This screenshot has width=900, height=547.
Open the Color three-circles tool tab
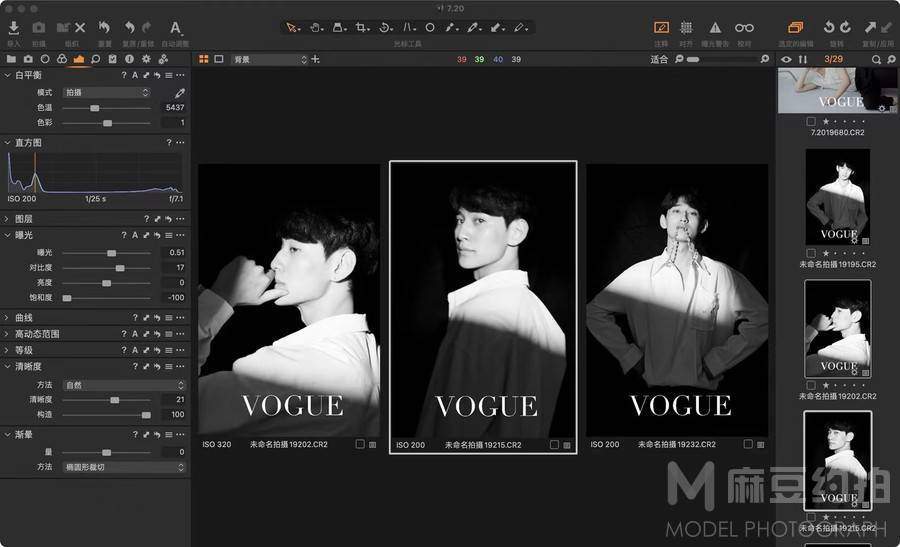[x=62, y=59]
